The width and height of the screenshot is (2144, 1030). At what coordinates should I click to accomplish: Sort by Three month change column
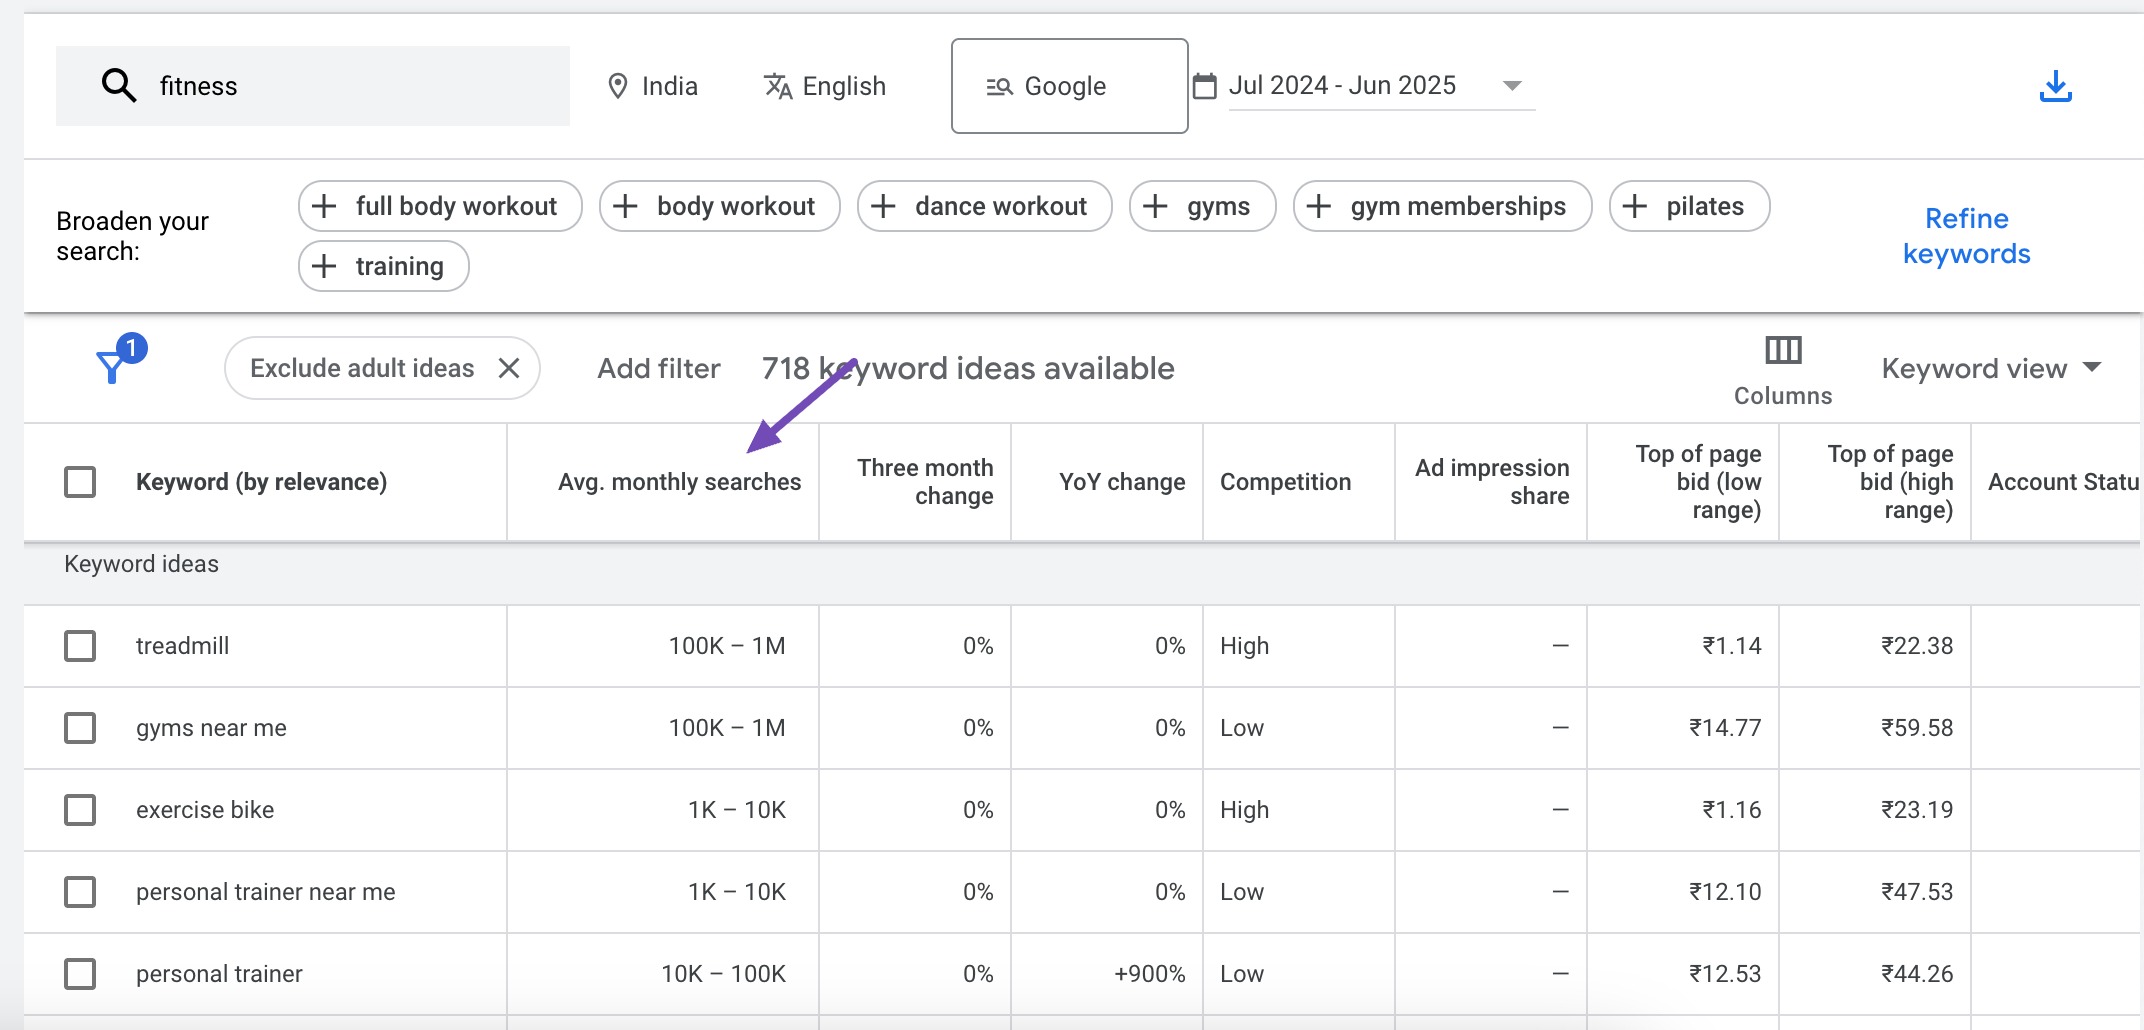tap(925, 482)
